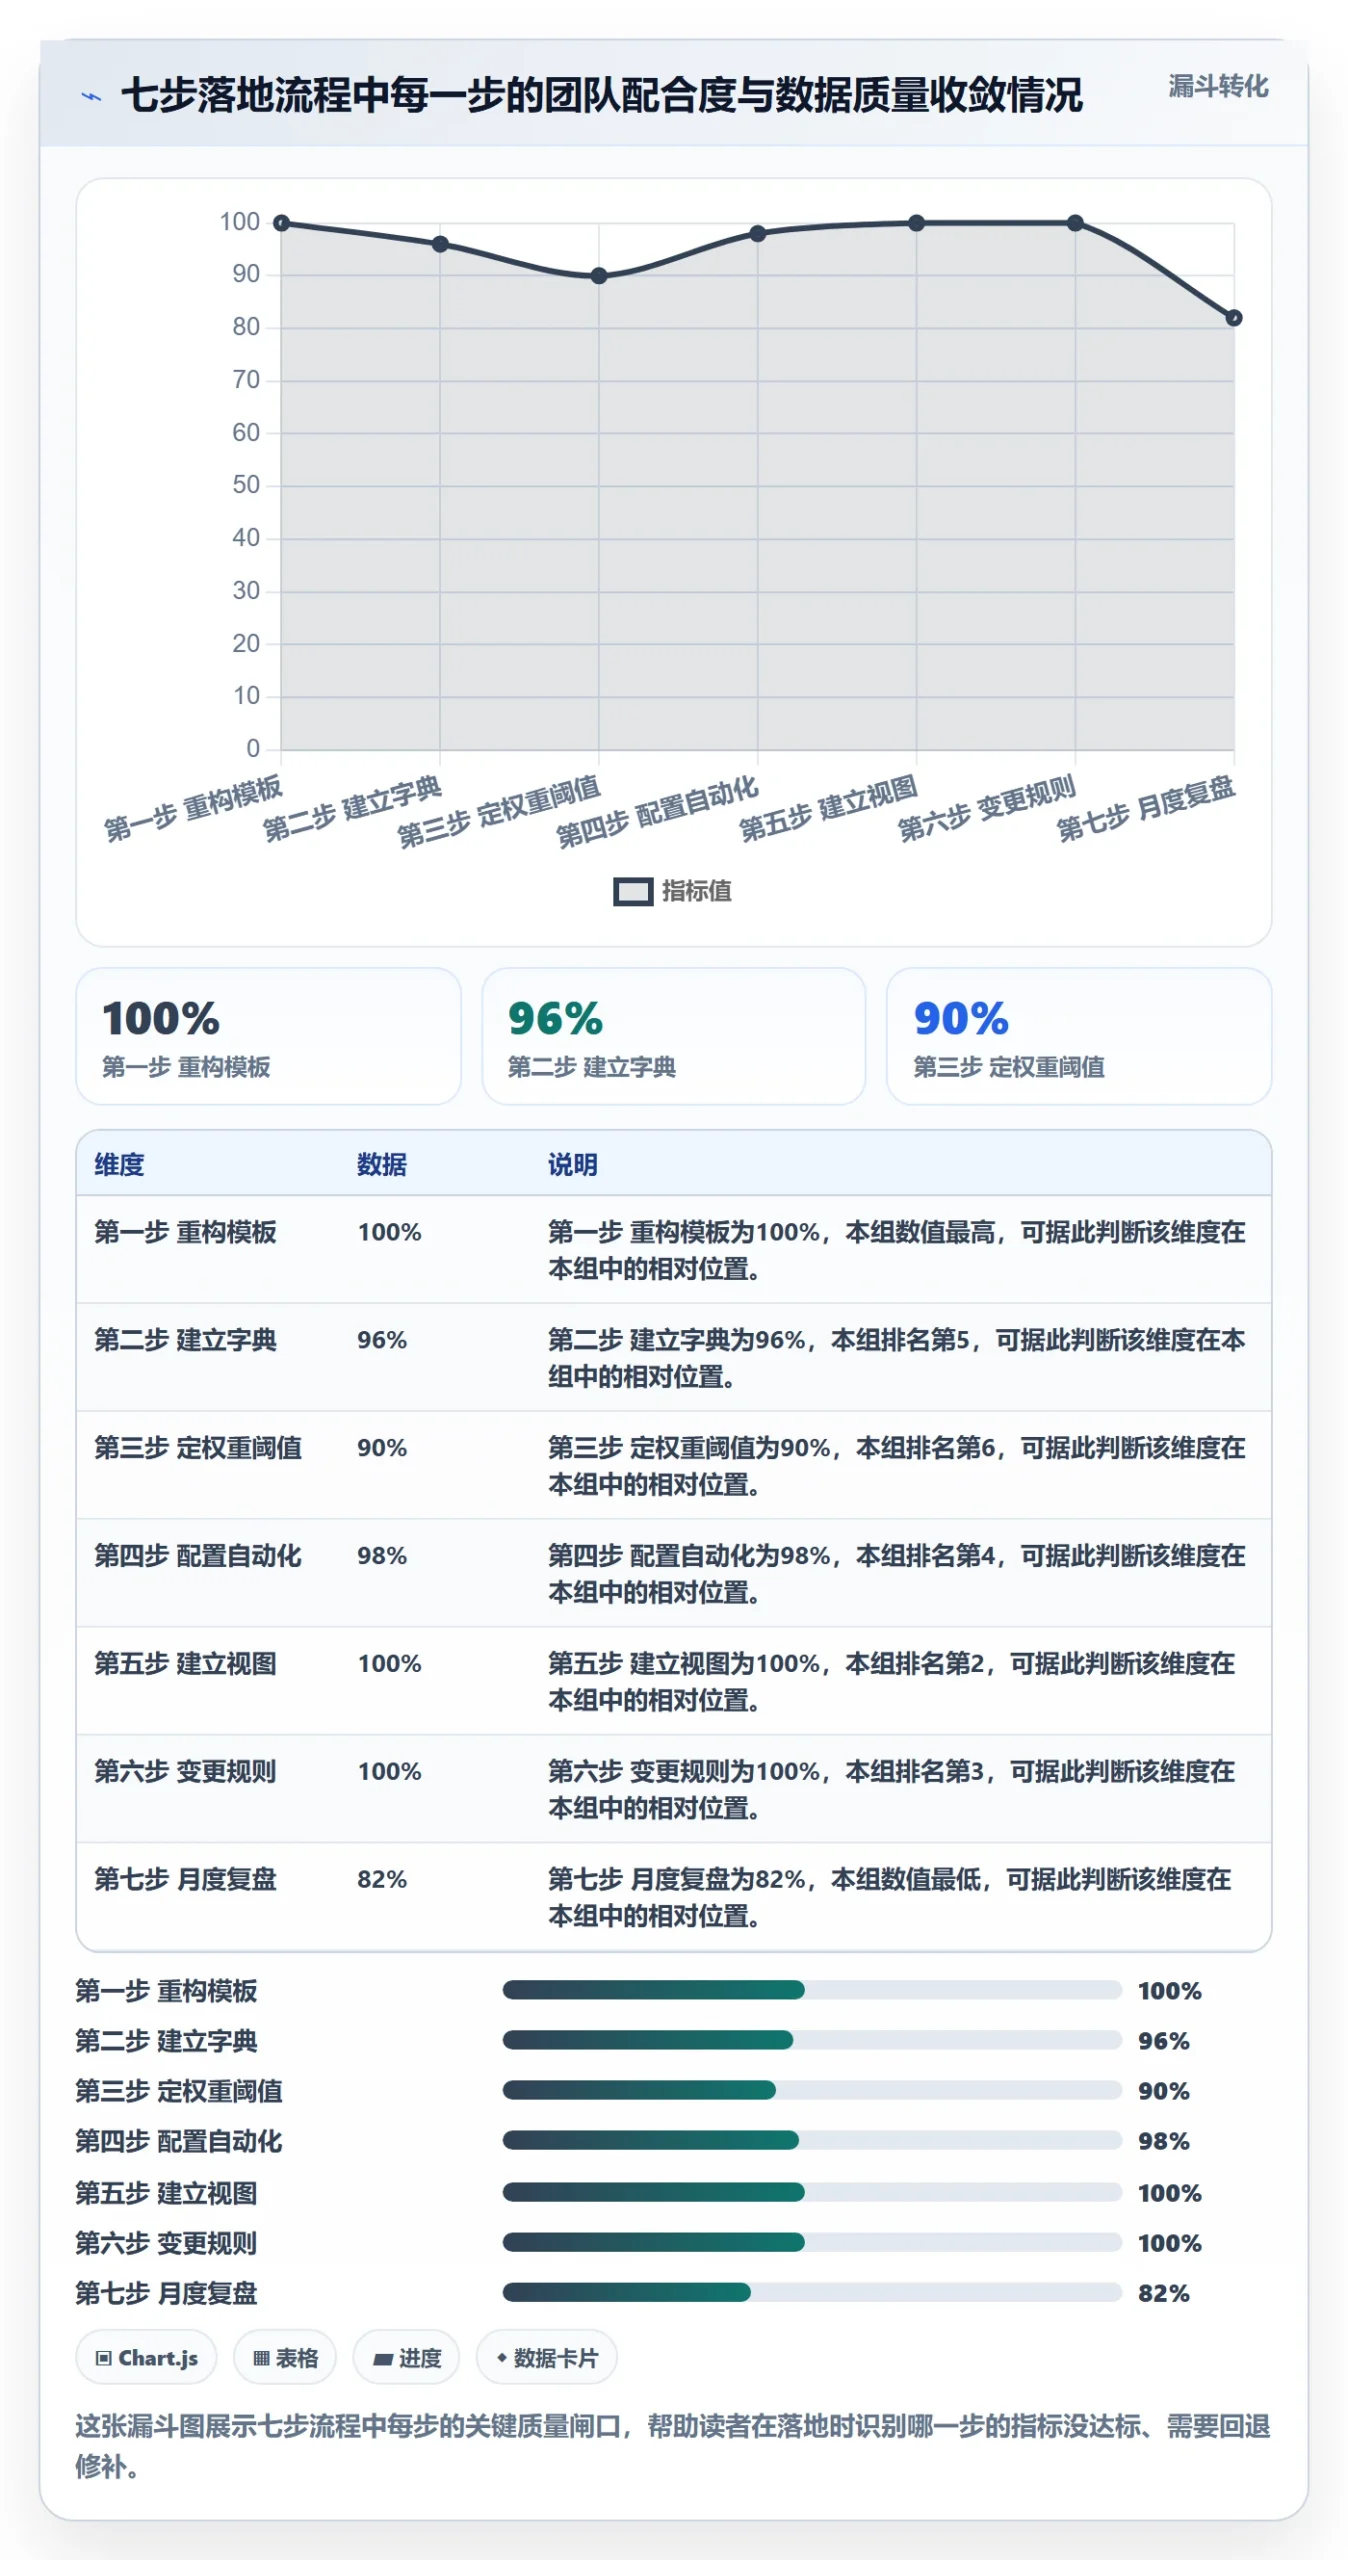Click the 98% value in table
Image resolution: width=1348 pixels, height=2560 pixels.
(x=382, y=1556)
